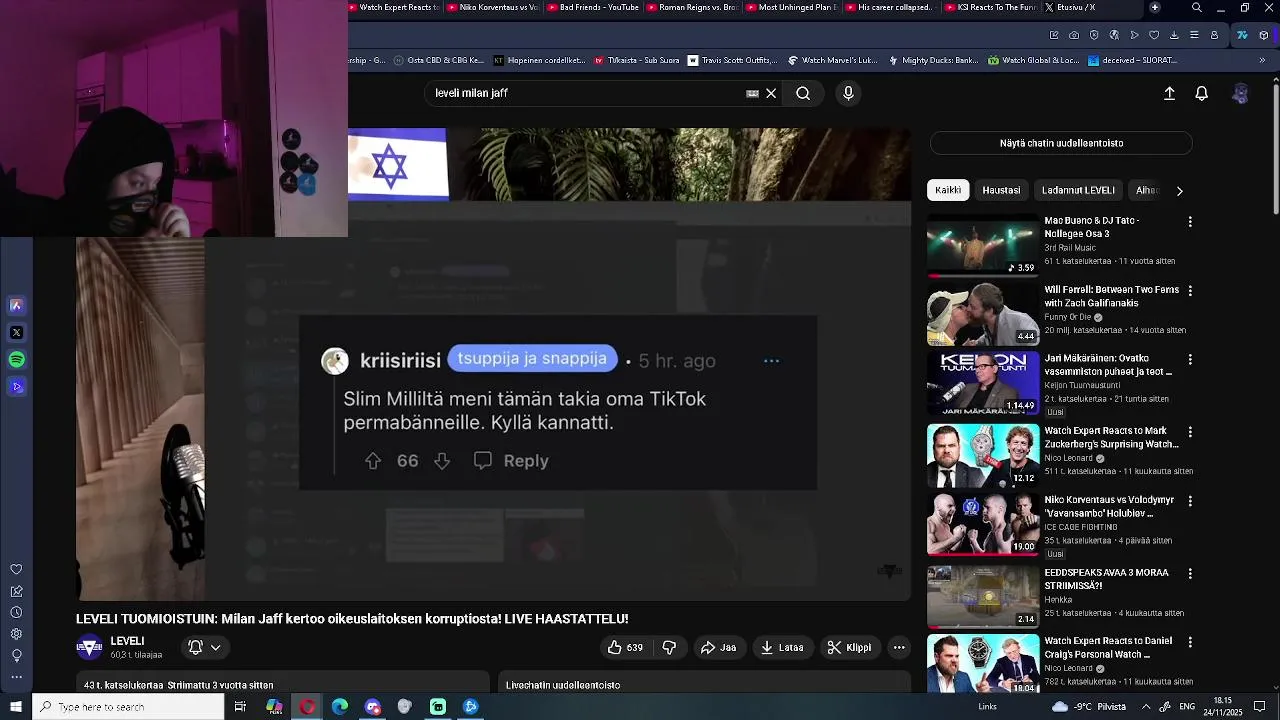
Task: Open the X (Twitter) sidebar panel
Action: pyautogui.click(x=16, y=332)
